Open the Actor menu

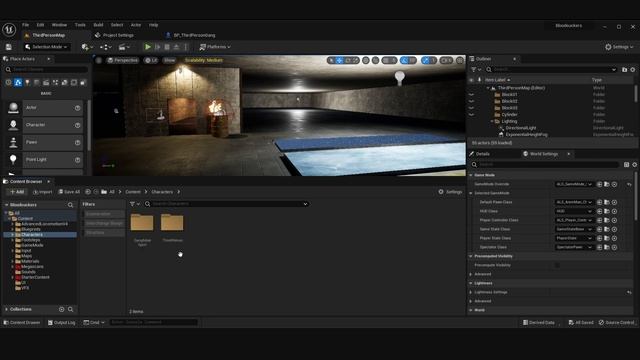tap(136, 25)
